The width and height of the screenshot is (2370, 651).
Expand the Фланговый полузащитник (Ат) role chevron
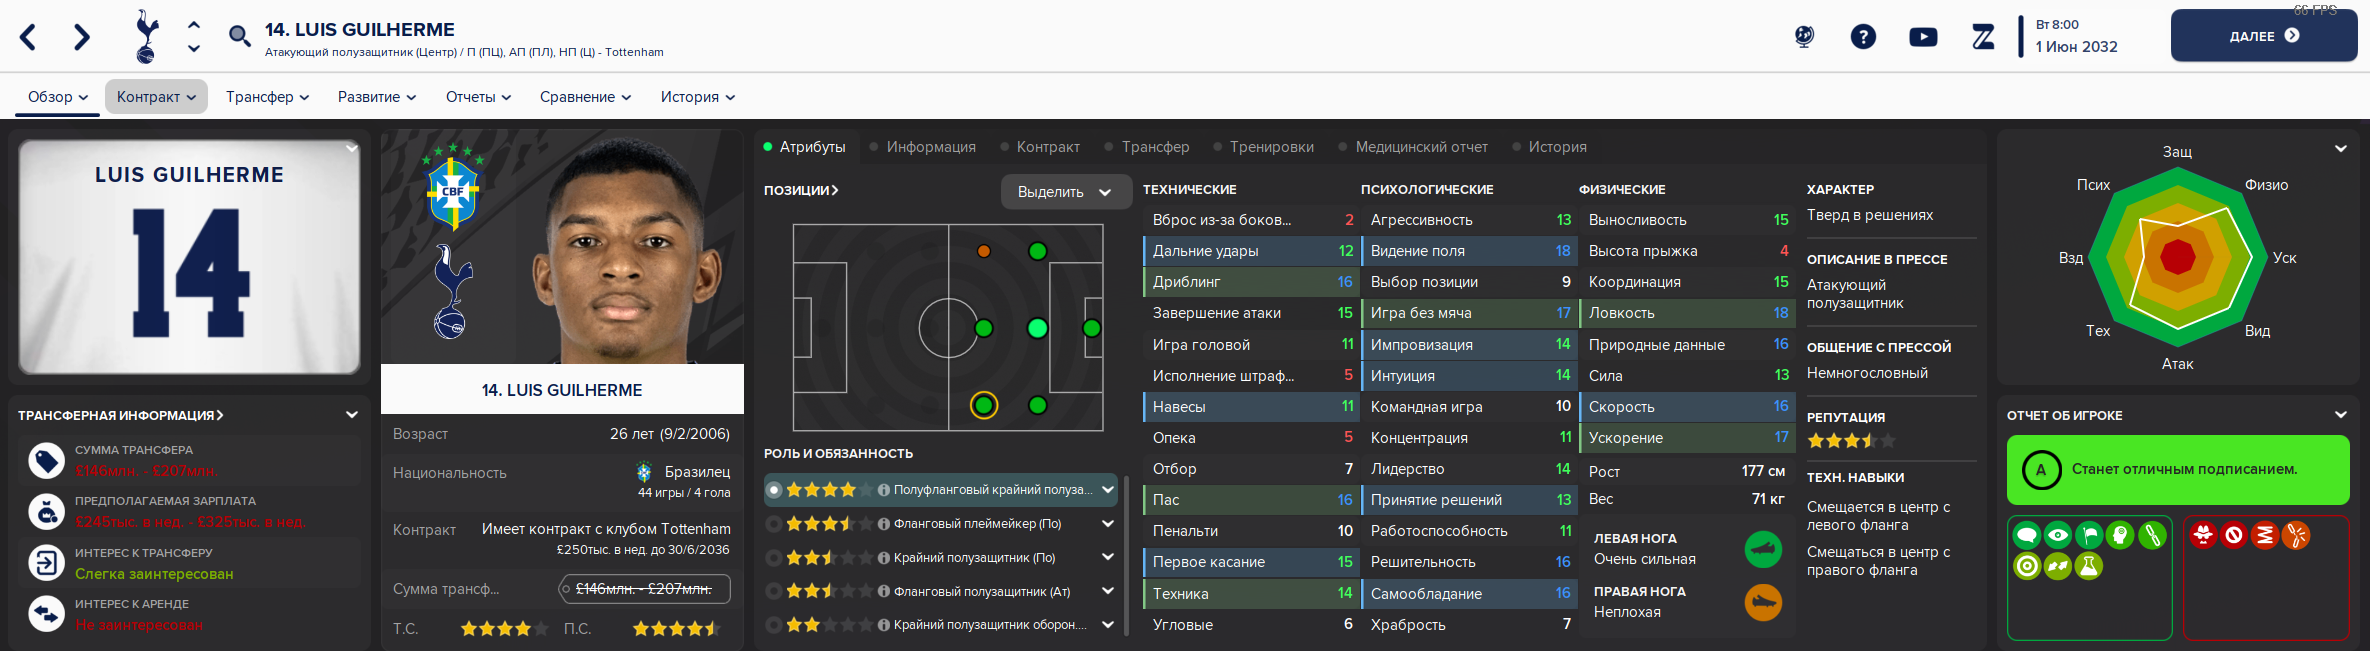(x=1108, y=591)
